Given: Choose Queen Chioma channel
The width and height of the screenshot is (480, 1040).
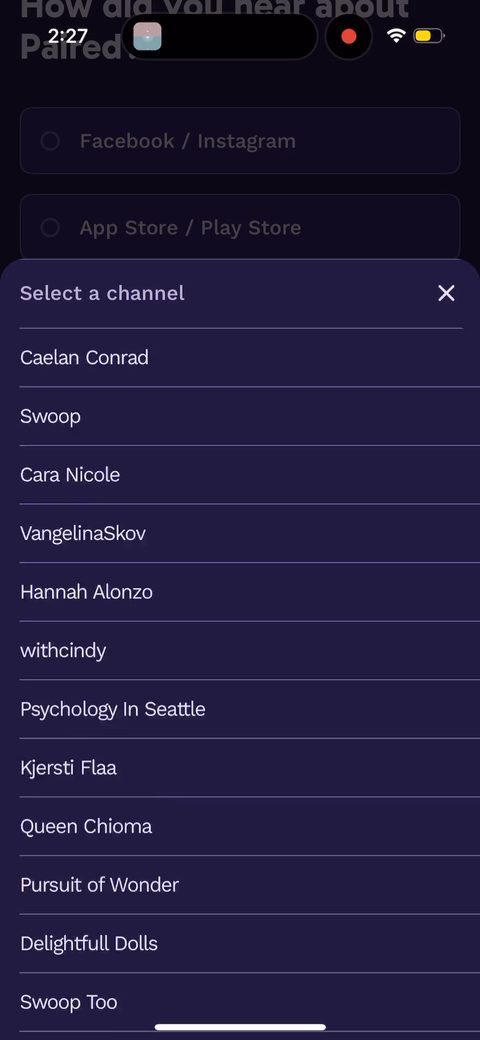Looking at the screenshot, I should click(x=241, y=826).
